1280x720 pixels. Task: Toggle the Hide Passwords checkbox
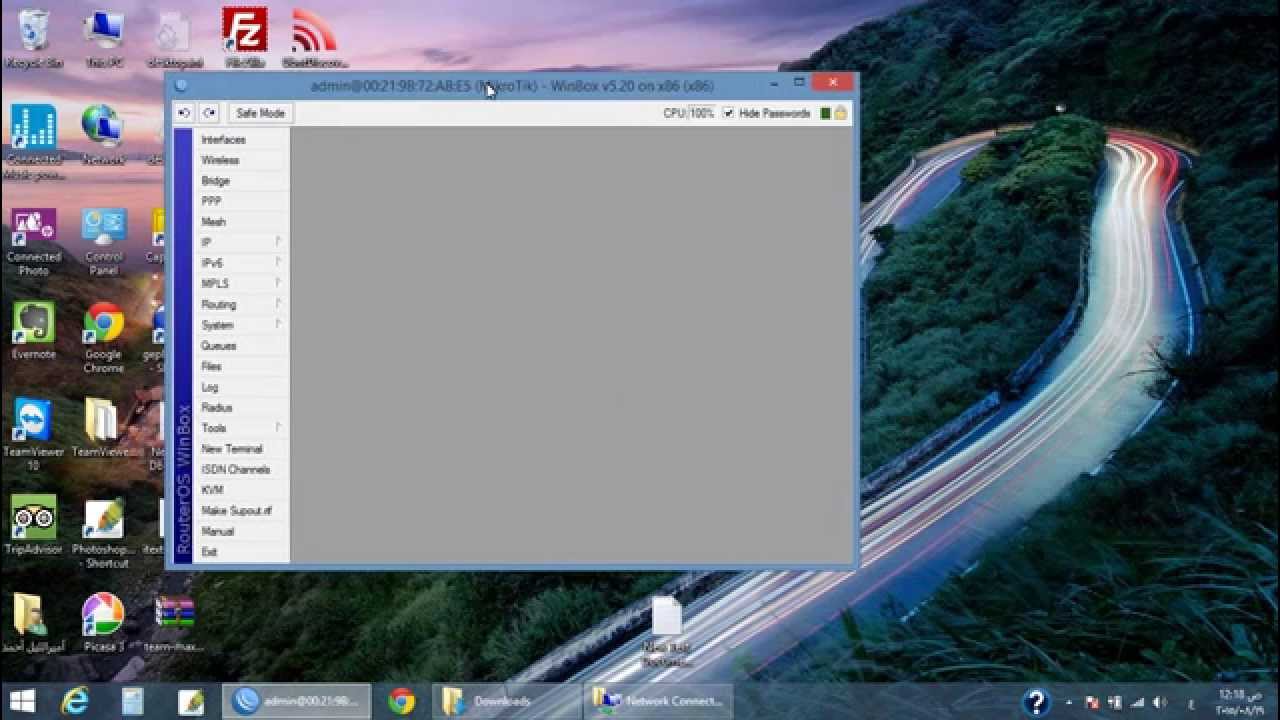(729, 113)
